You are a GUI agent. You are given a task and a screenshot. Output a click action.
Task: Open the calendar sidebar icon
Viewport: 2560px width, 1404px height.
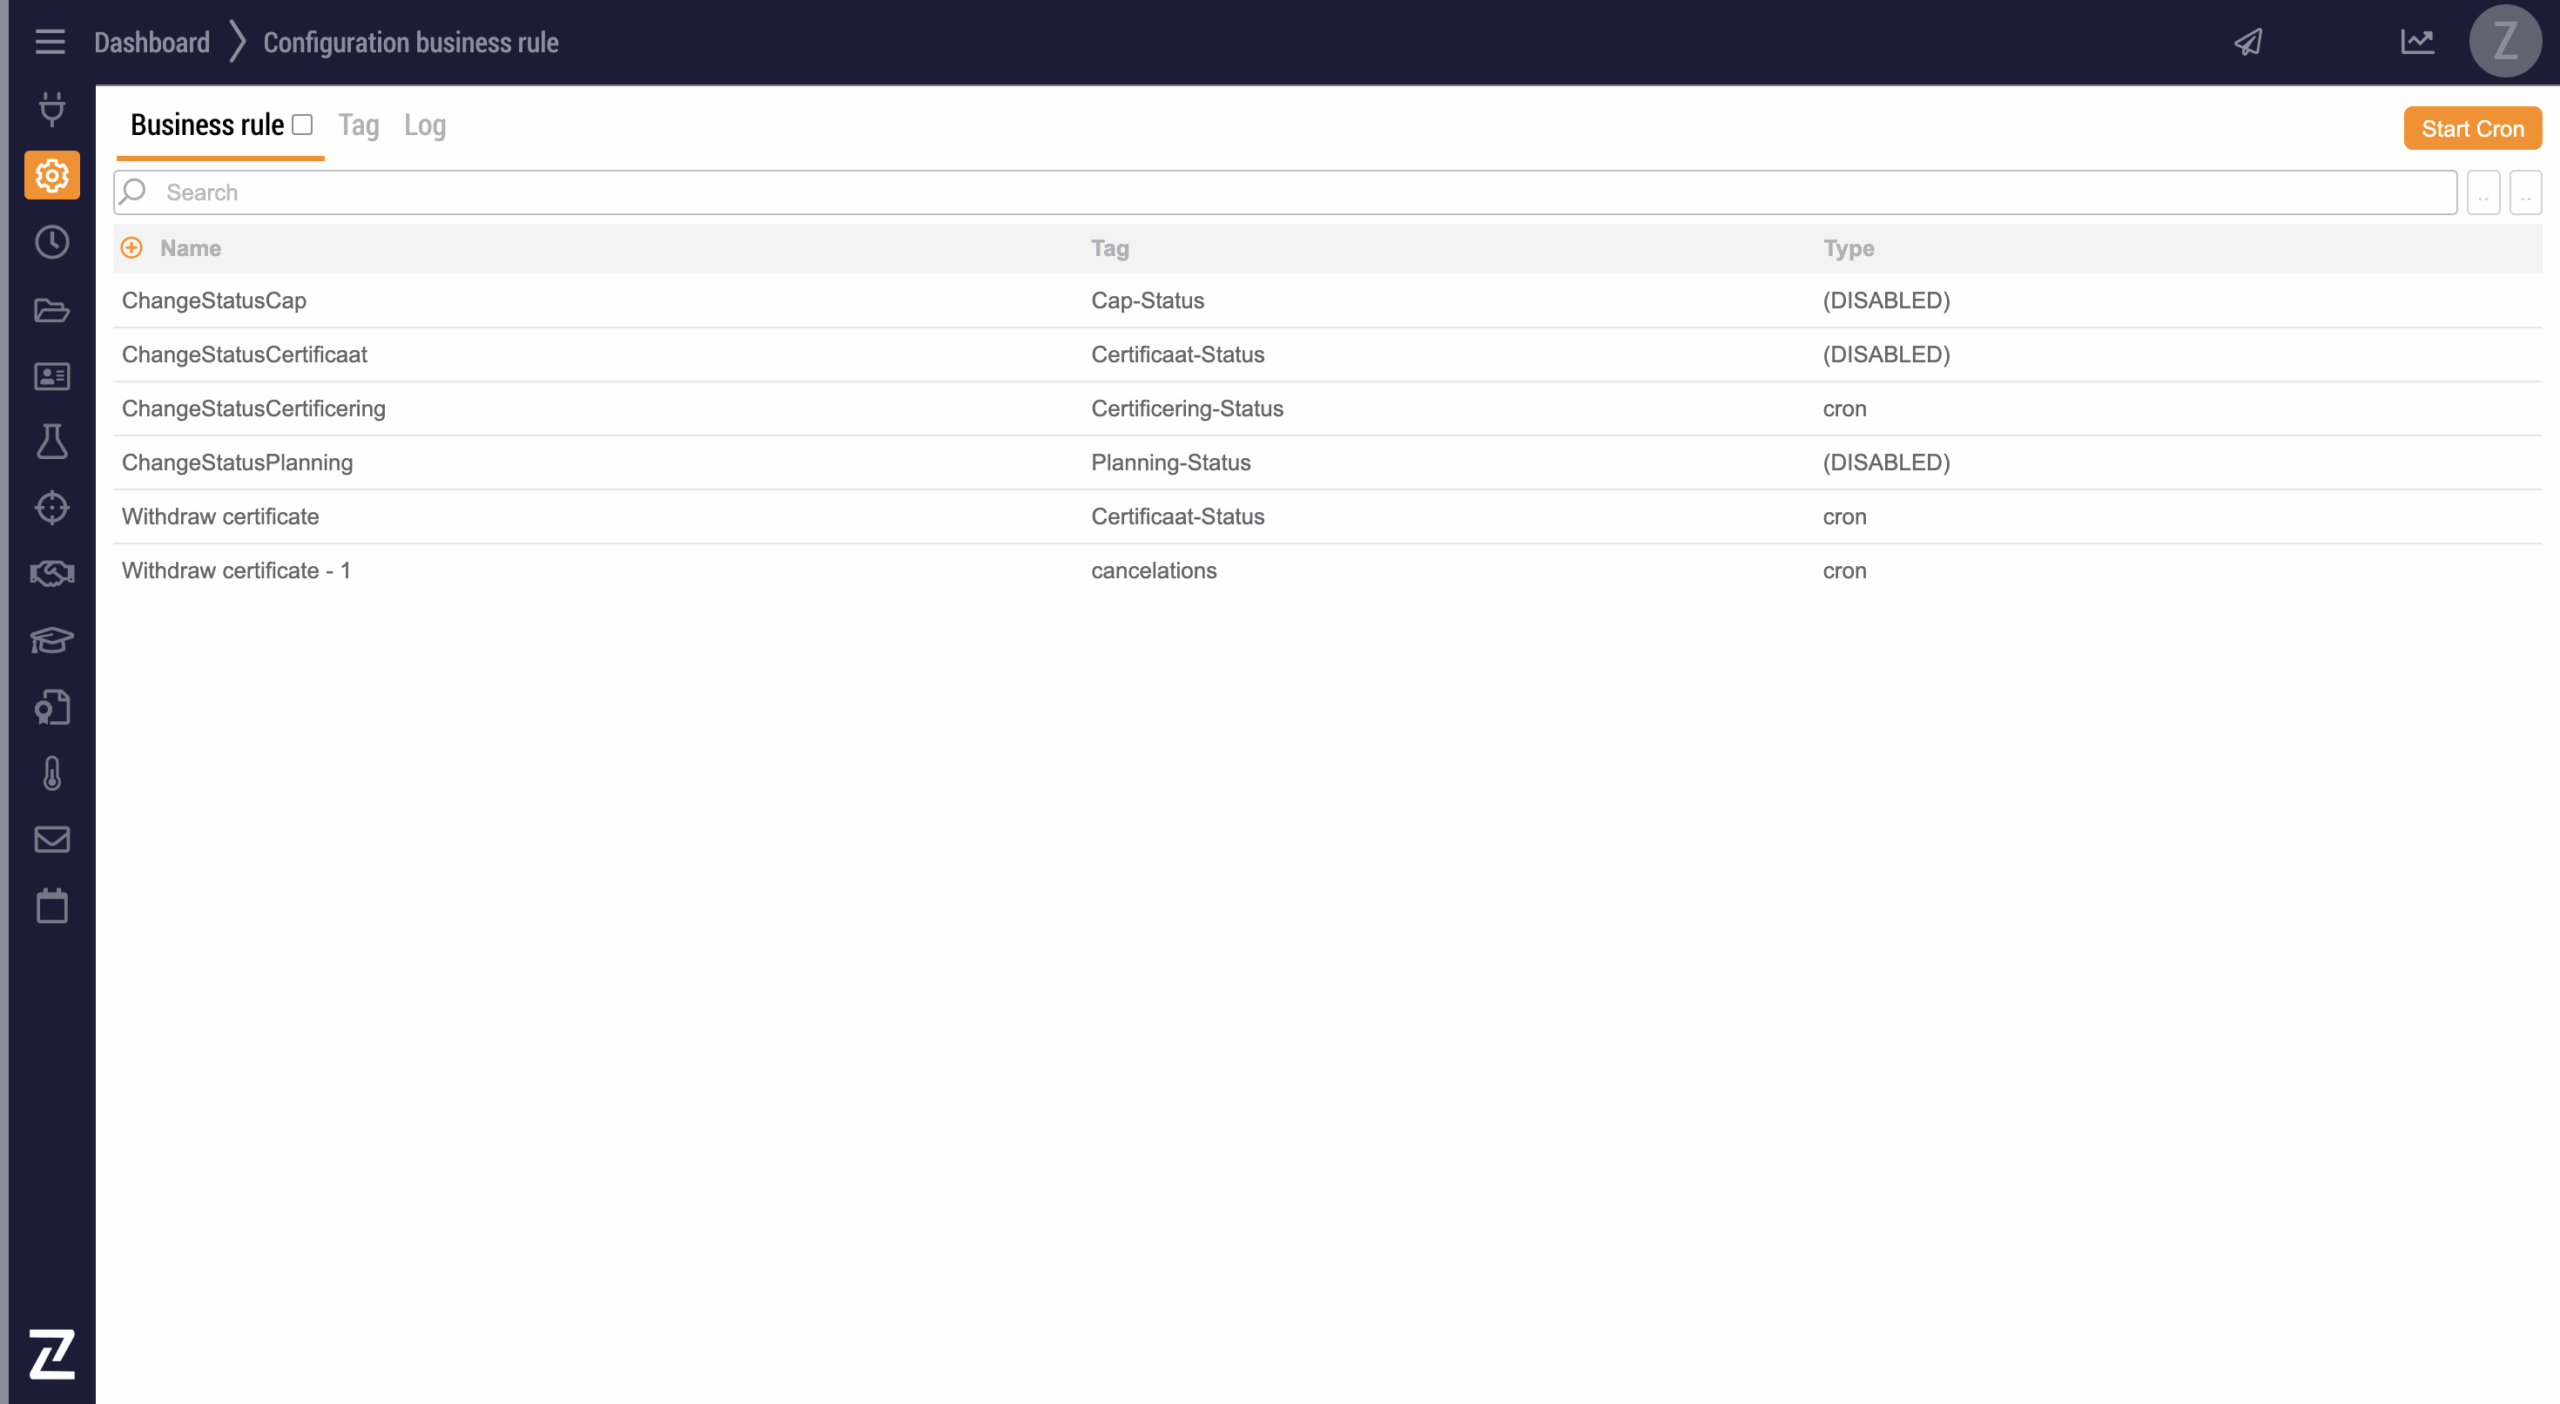(52, 906)
